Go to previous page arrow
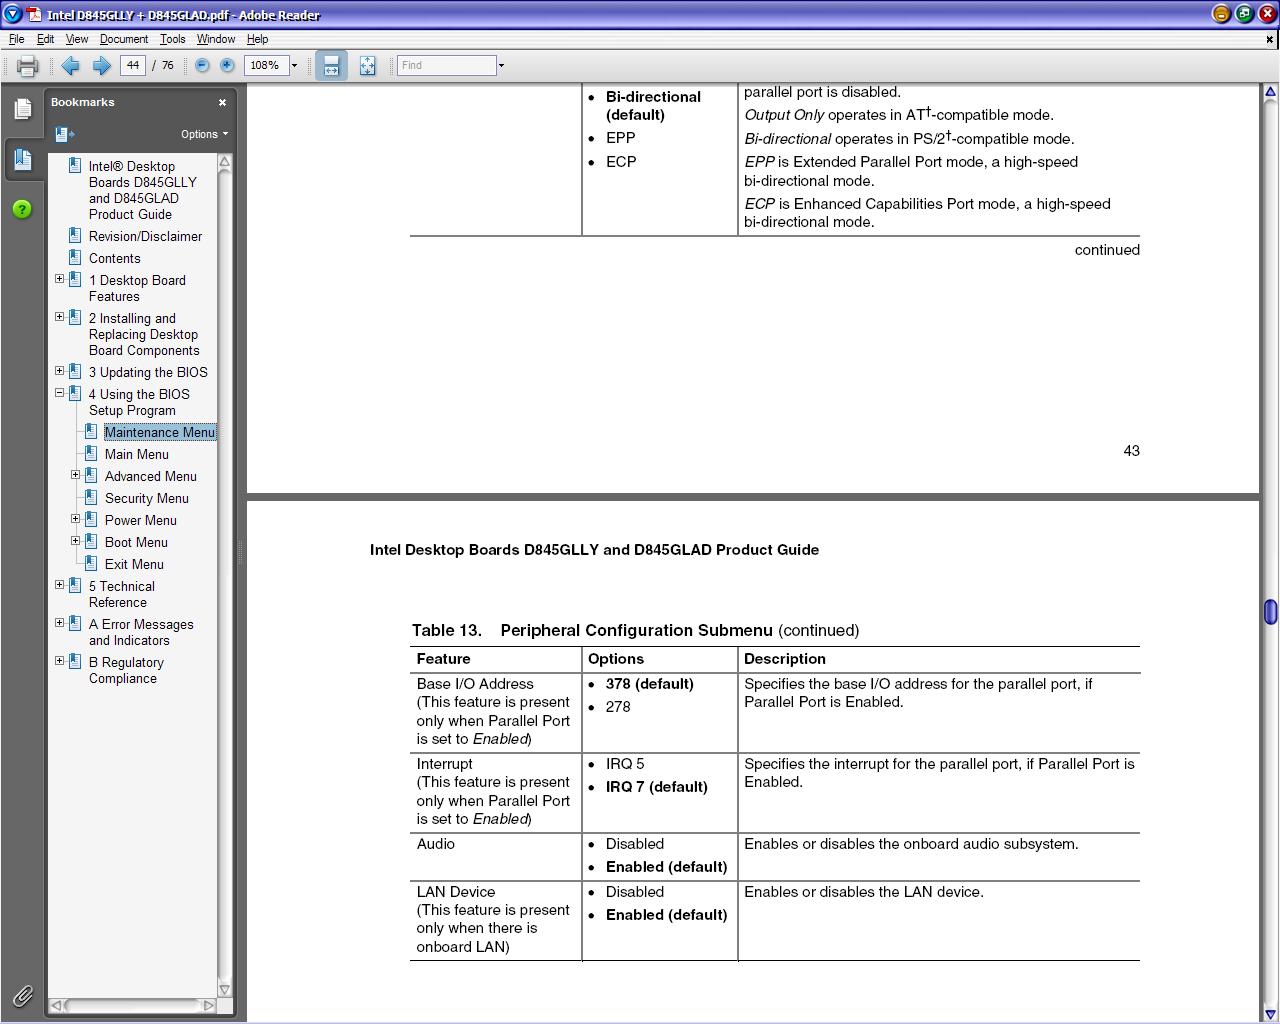Image resolution: width=1280 pixels, height=1024 pixels. (x=70, y=65)
